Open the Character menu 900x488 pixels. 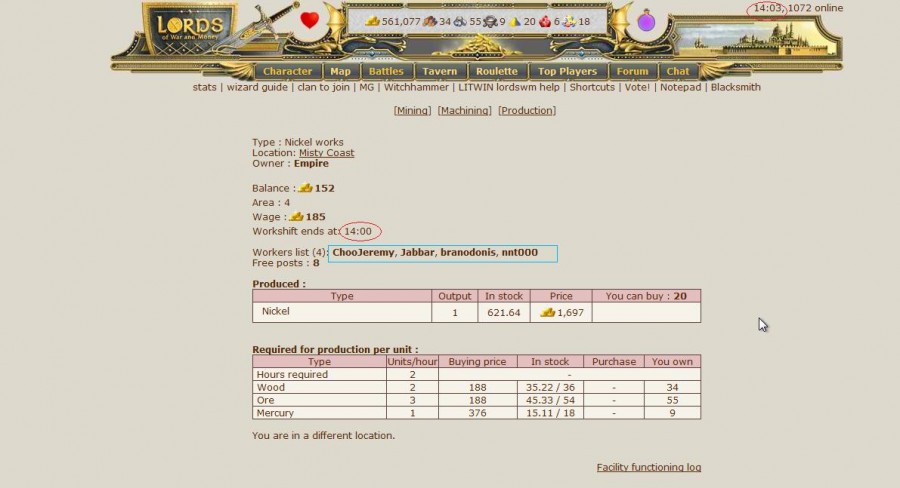coord(287,71)
